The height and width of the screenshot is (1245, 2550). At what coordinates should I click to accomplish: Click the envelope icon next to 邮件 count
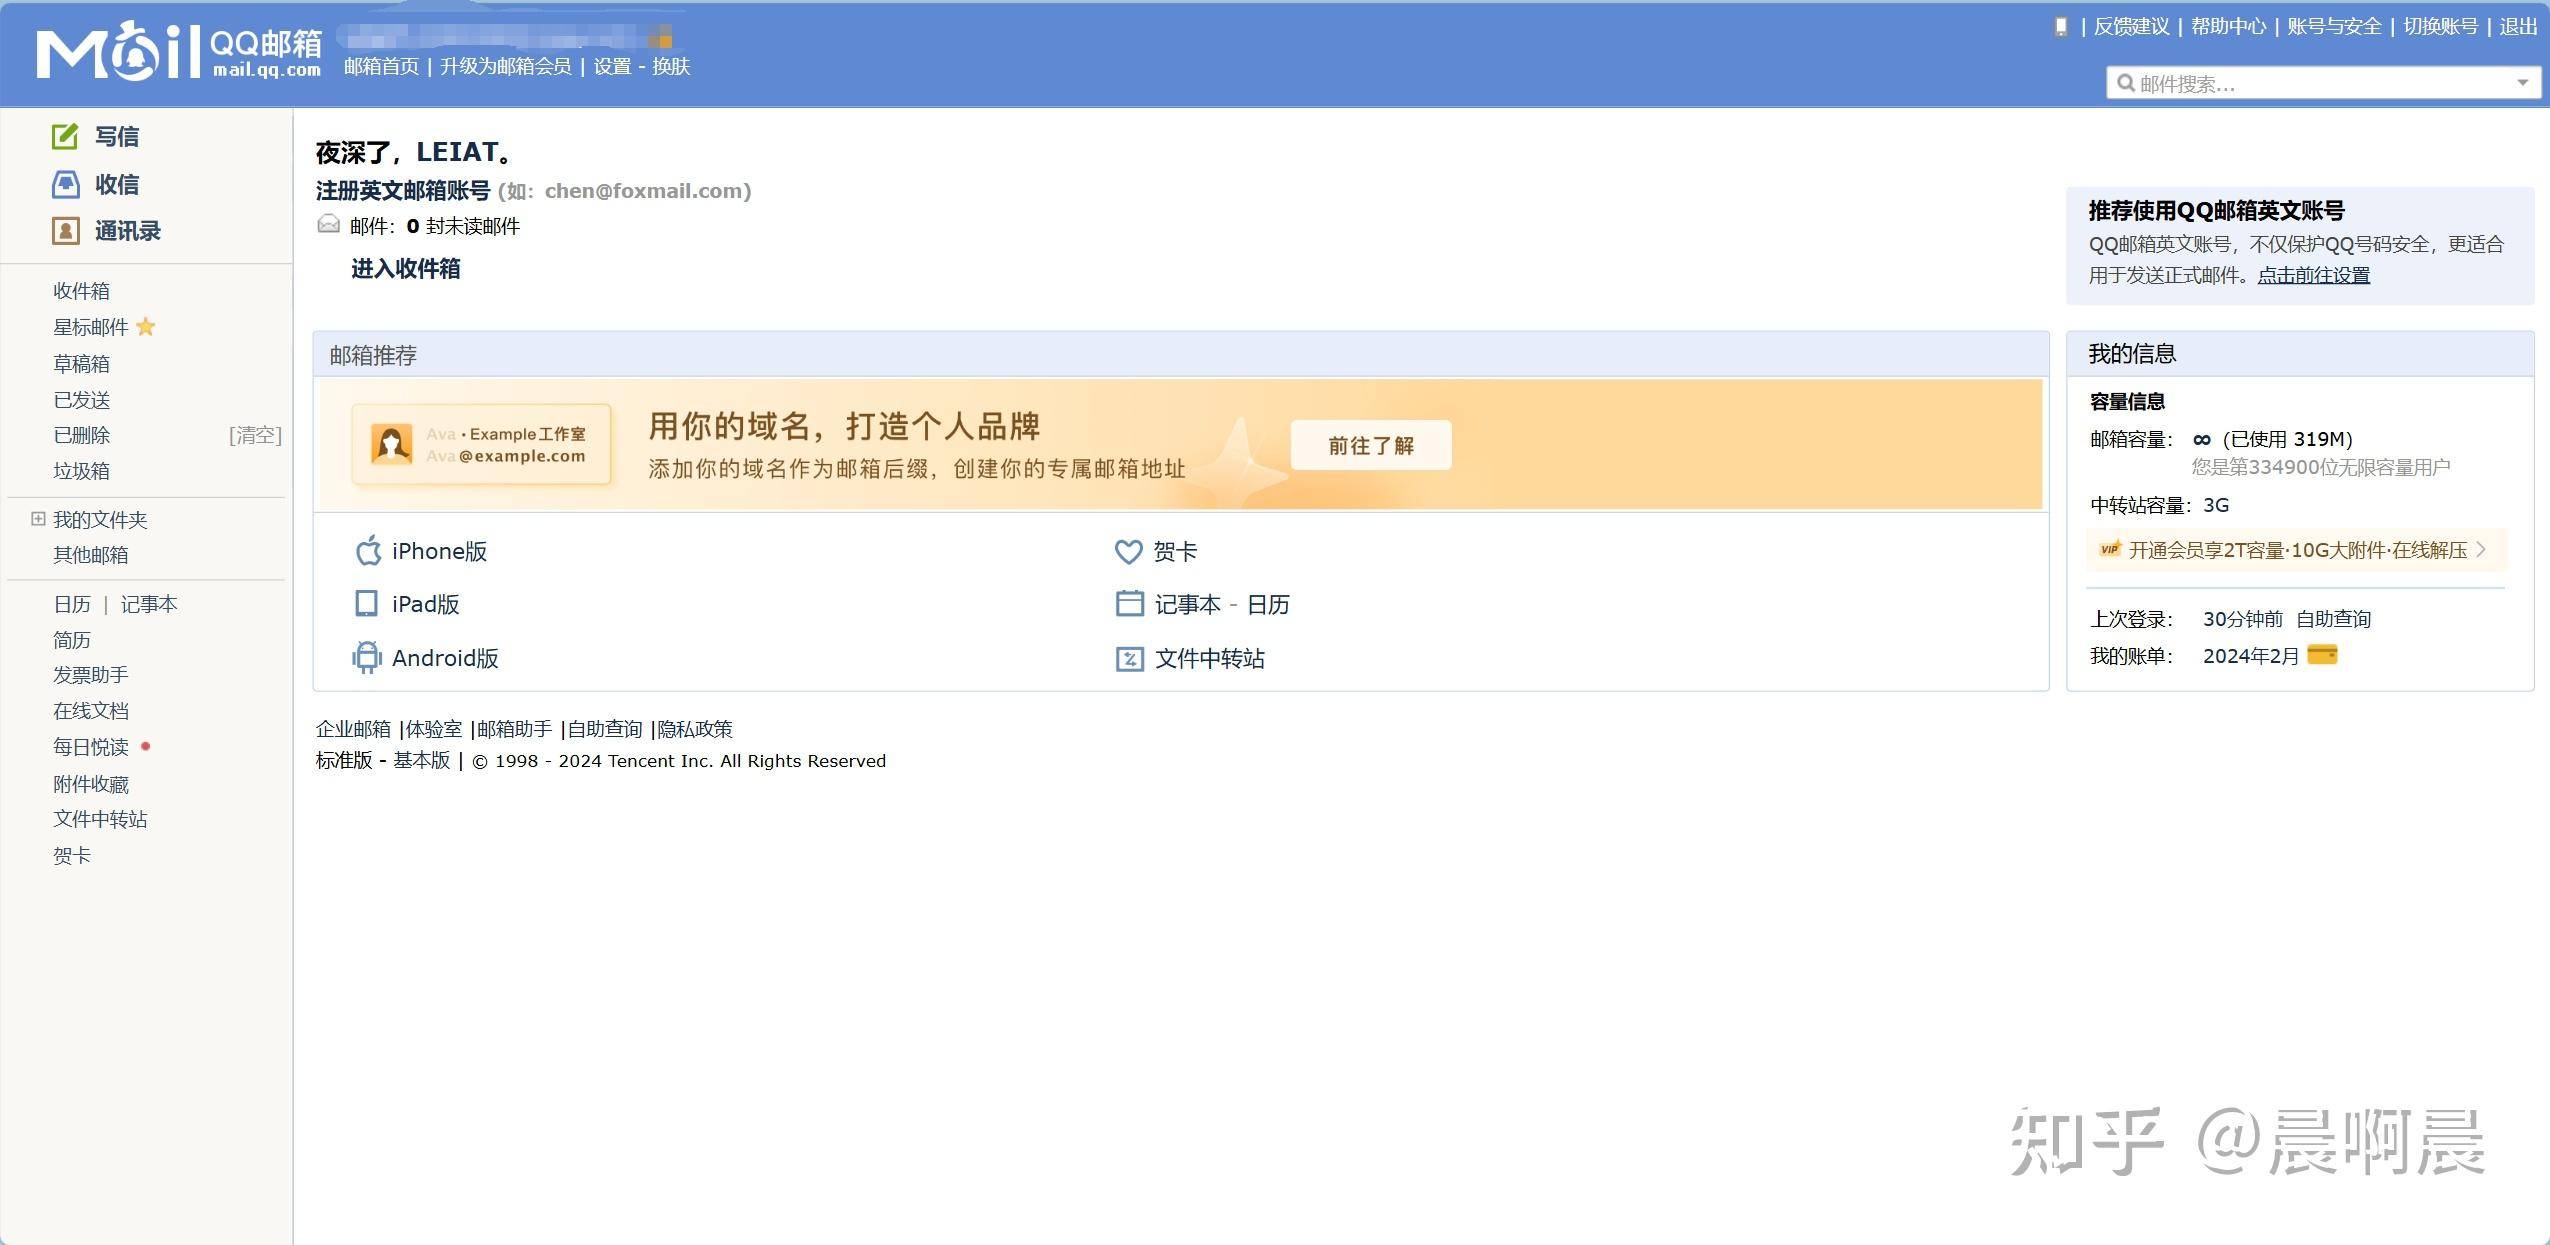click(x=328, y=224)
